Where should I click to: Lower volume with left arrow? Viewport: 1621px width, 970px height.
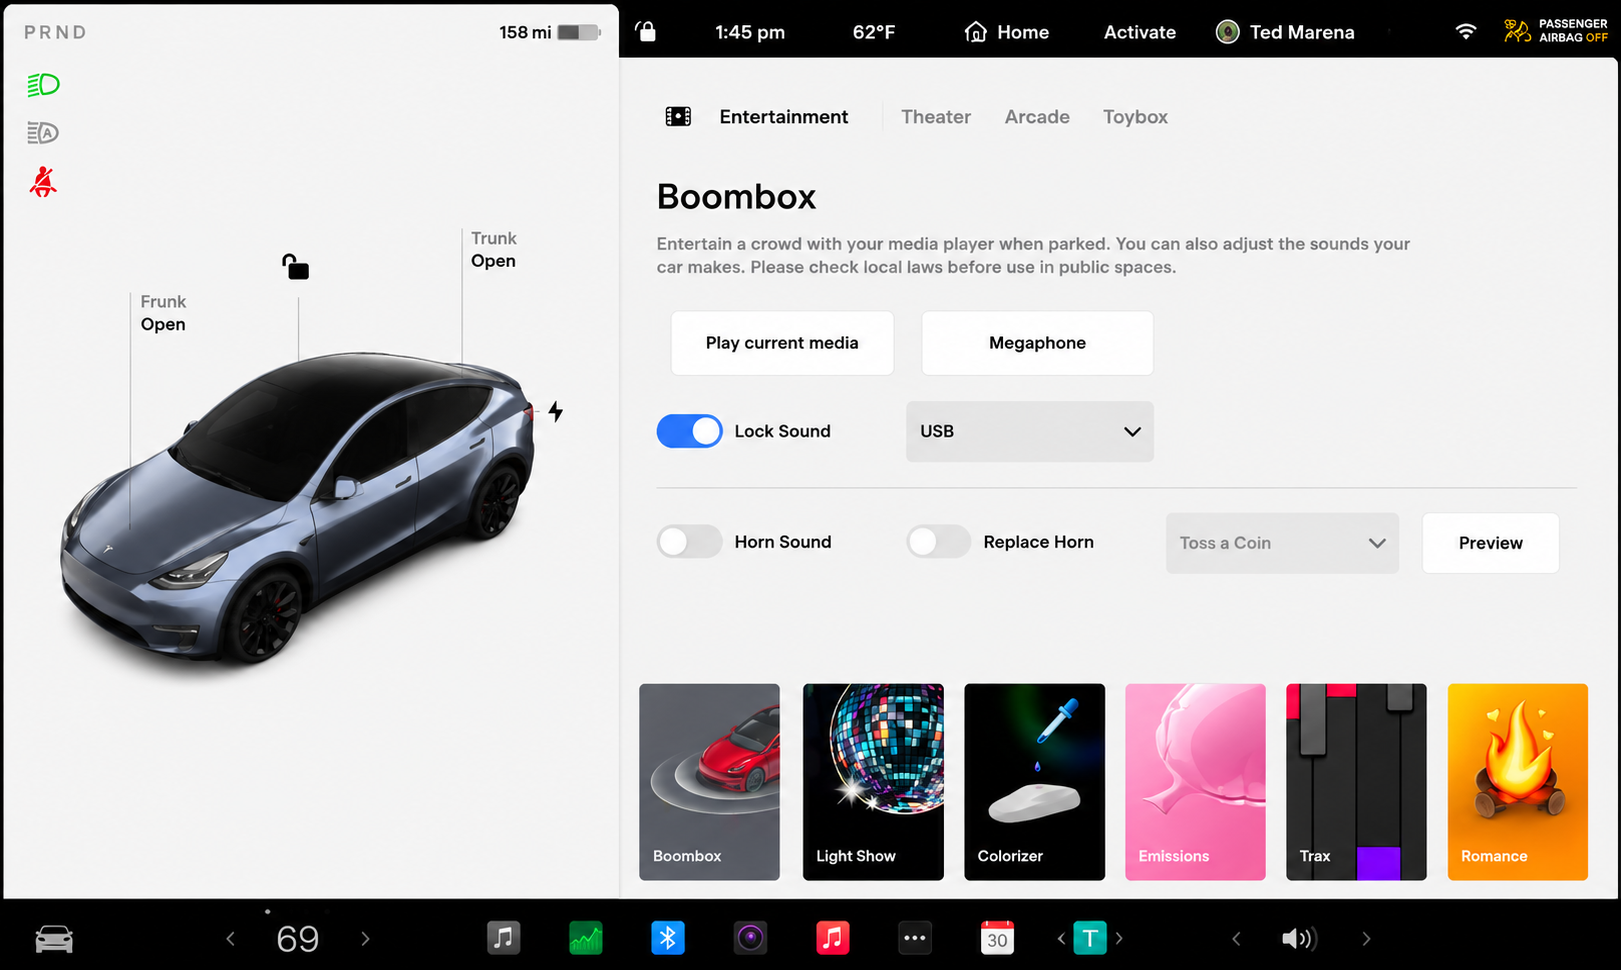[1236, 938]
